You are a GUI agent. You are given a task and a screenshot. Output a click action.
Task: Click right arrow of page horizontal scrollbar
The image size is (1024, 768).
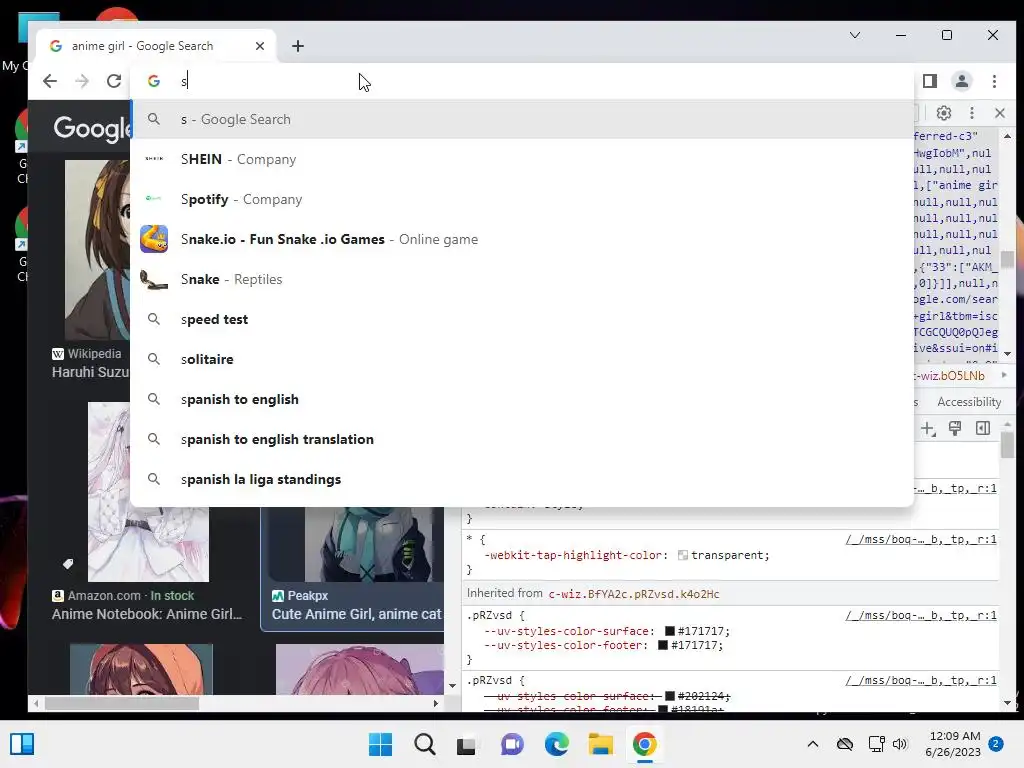pos(436,703)
